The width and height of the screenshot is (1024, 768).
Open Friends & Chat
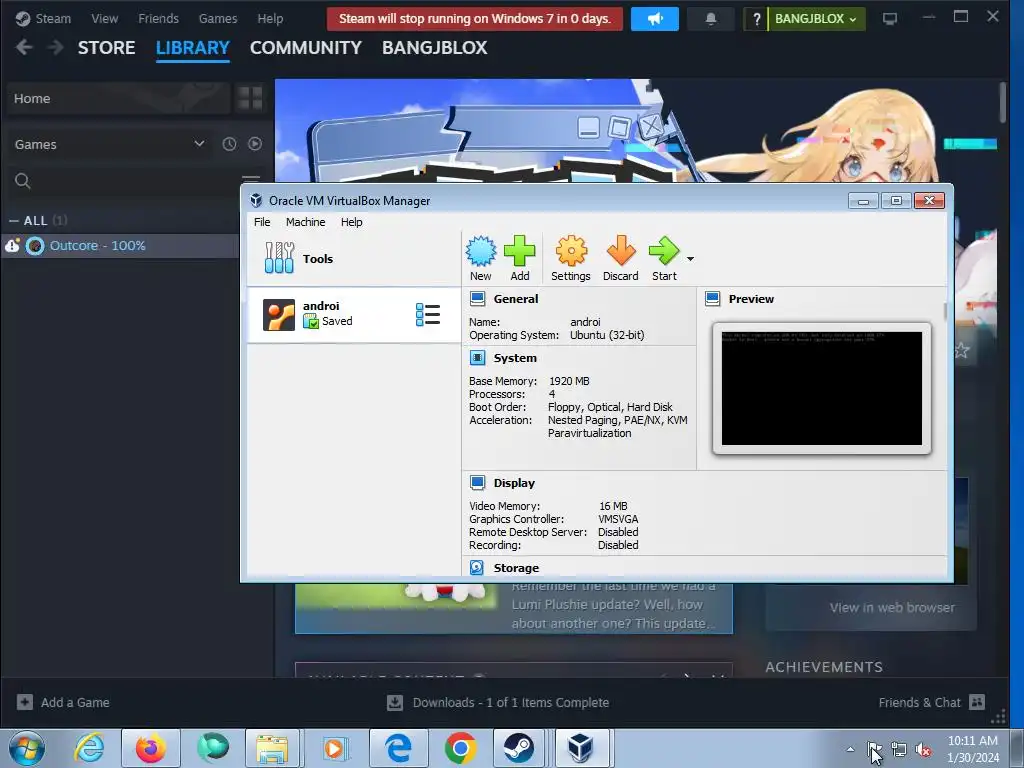point(931,703)
